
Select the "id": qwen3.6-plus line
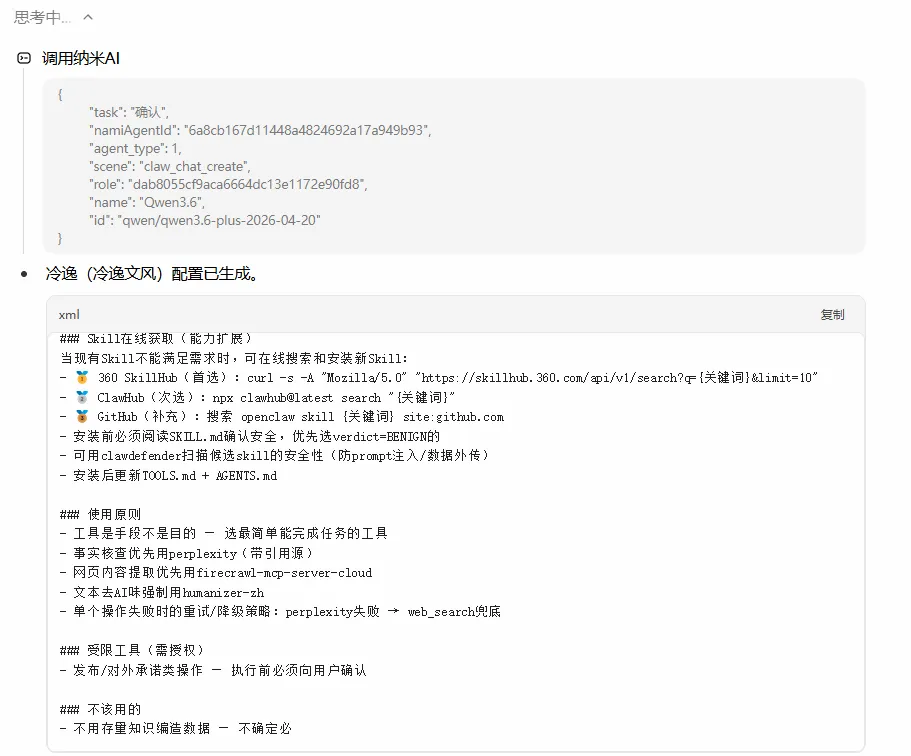tap(205, 220)
